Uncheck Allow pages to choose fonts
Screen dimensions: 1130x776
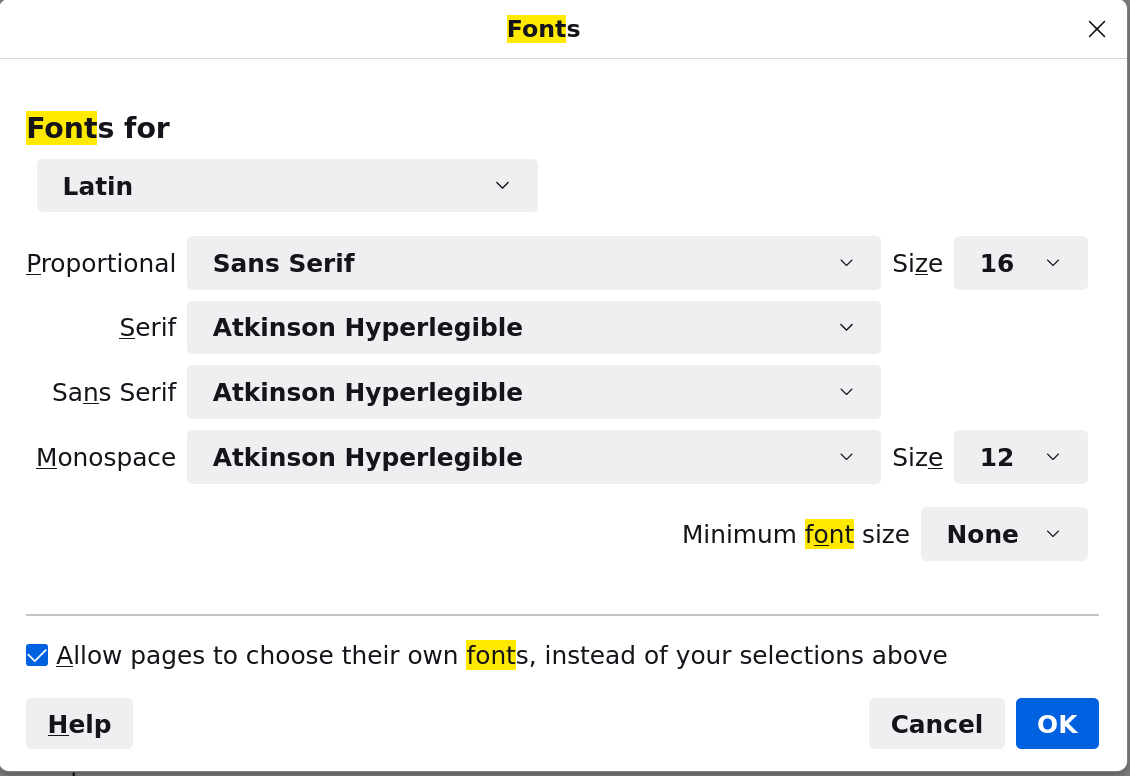click(37, 655)
